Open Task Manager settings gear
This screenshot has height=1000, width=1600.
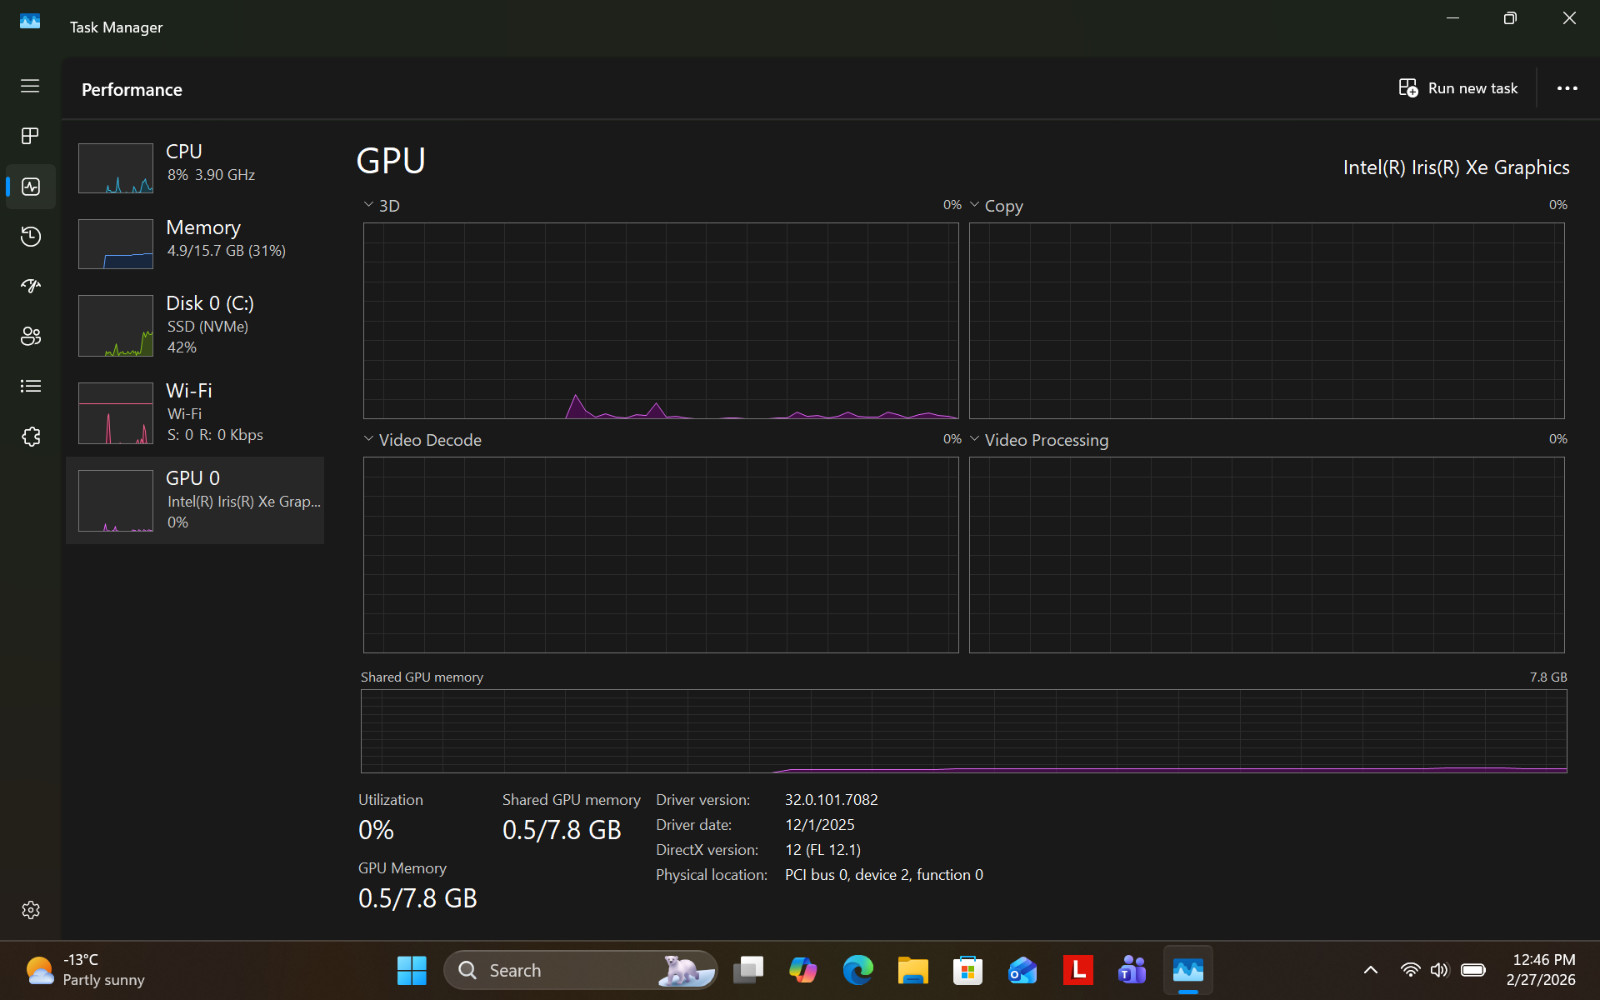pos(30,910)
